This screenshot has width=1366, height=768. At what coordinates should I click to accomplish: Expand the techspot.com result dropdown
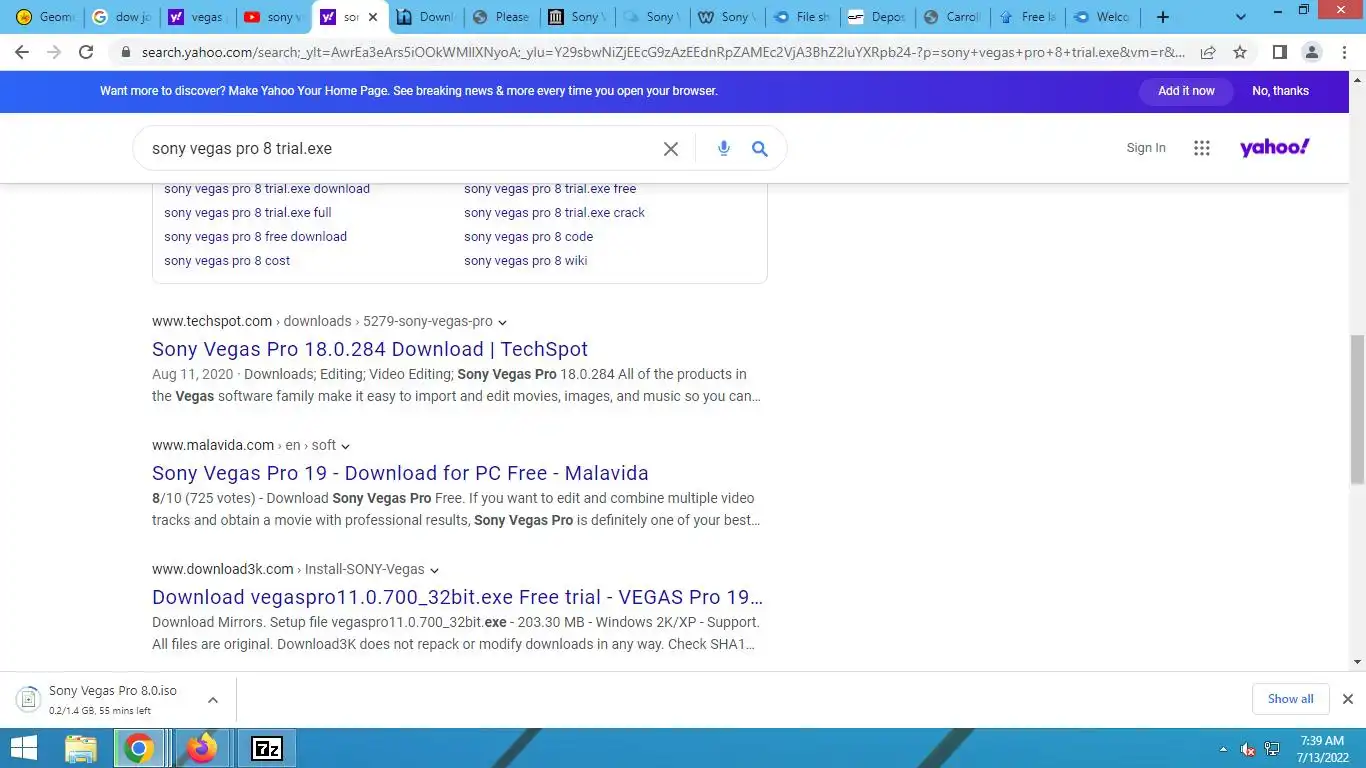tap(502, 322)
